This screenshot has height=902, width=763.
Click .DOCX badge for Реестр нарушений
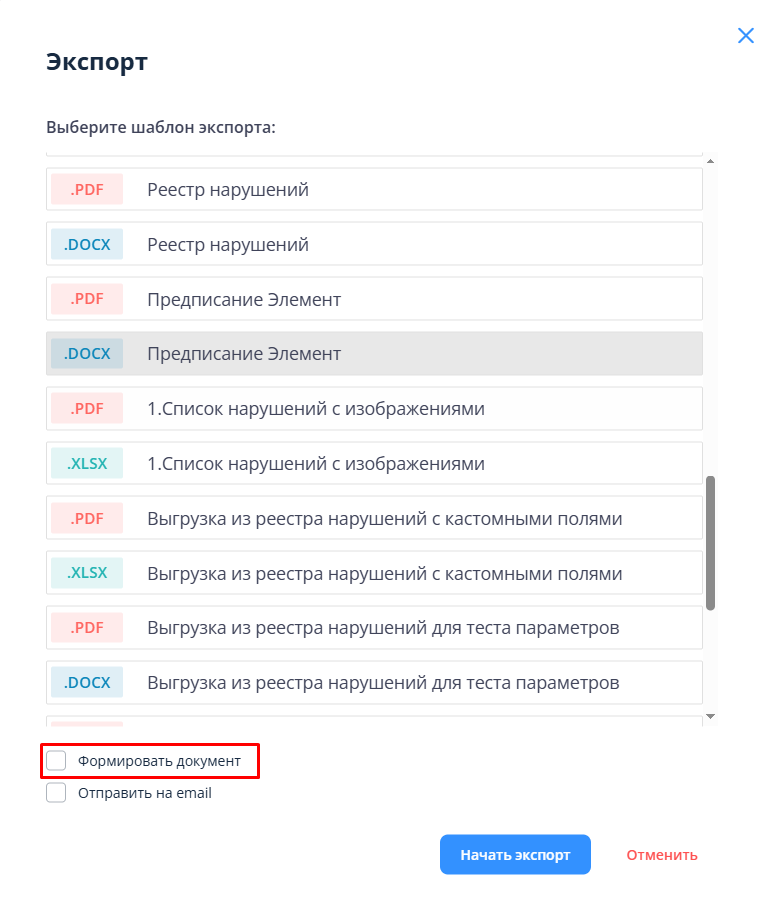click(87, 244)
